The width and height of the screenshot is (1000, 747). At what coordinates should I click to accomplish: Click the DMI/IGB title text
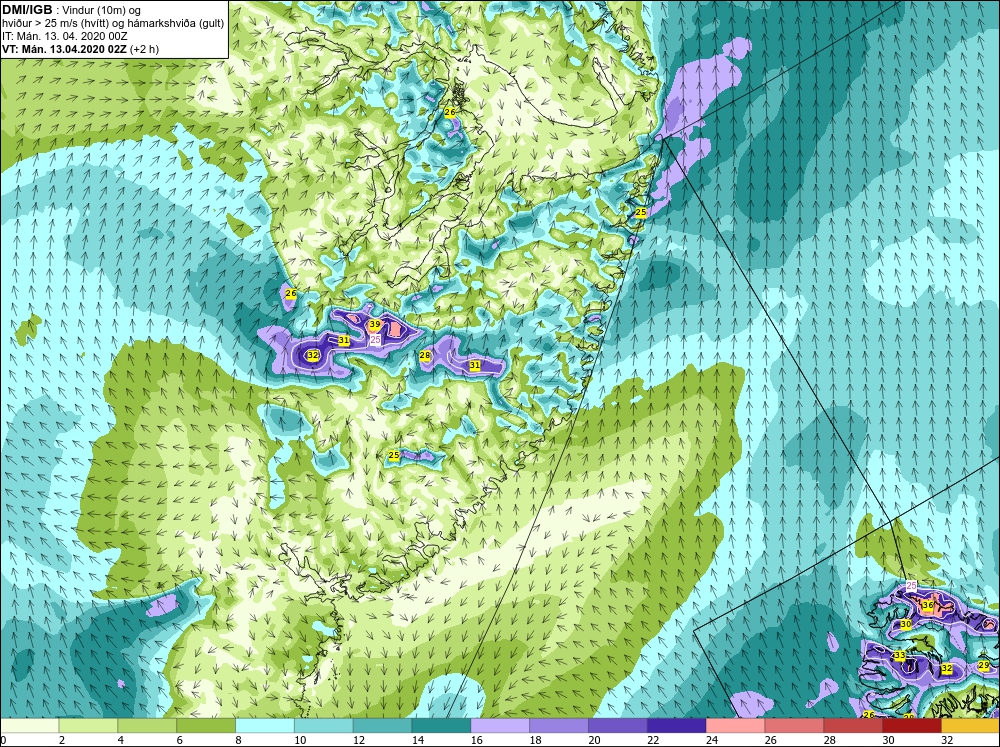pos(27,10)
